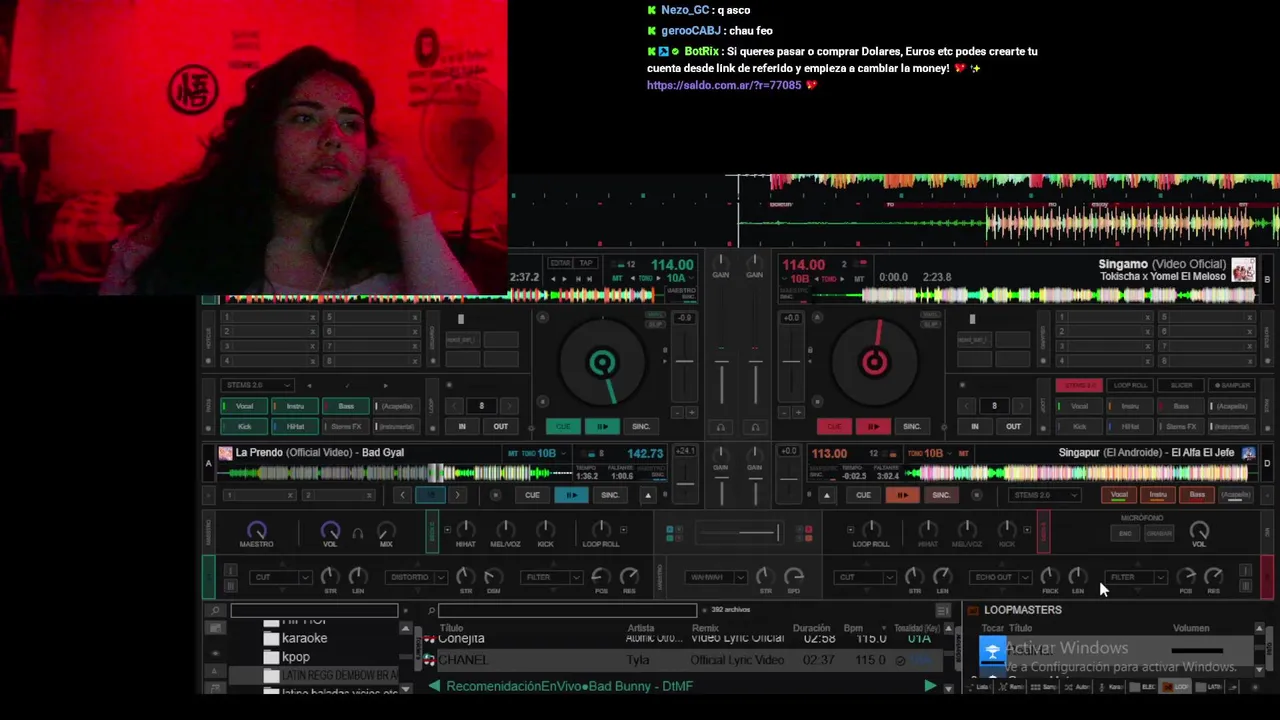Double the loop length on deck A

(x=508, y=406)
